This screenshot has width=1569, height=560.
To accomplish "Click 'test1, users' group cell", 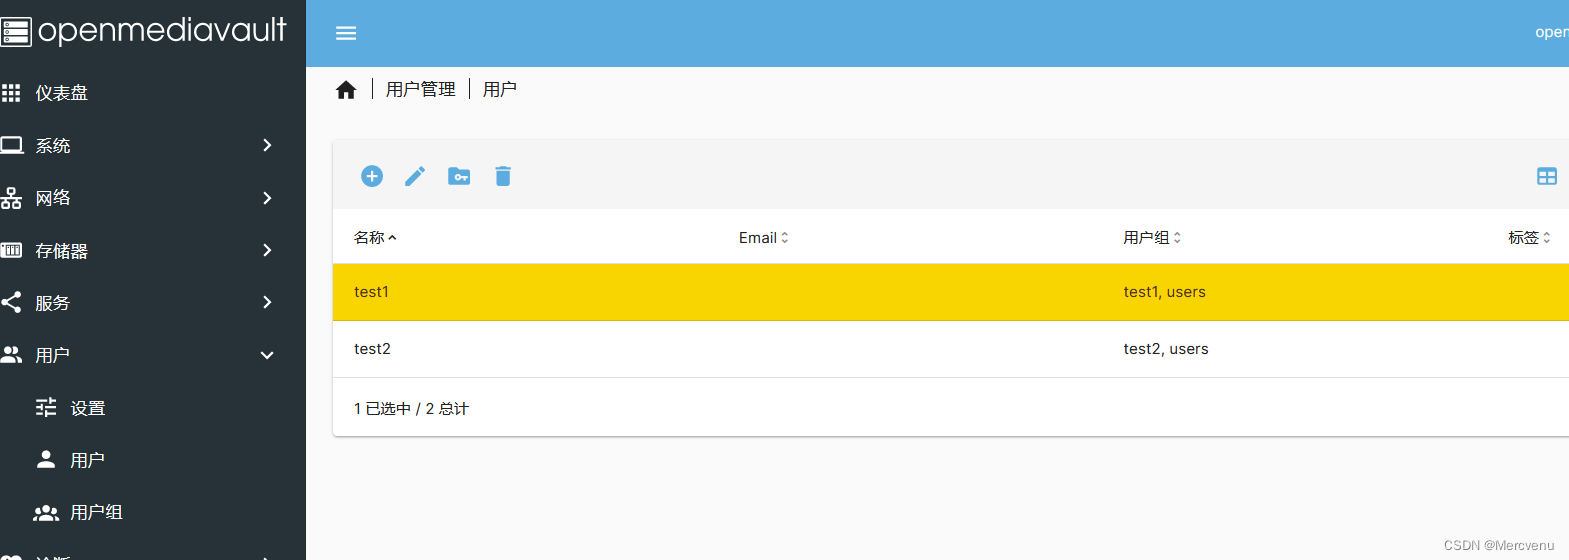I will point(1164,292).
